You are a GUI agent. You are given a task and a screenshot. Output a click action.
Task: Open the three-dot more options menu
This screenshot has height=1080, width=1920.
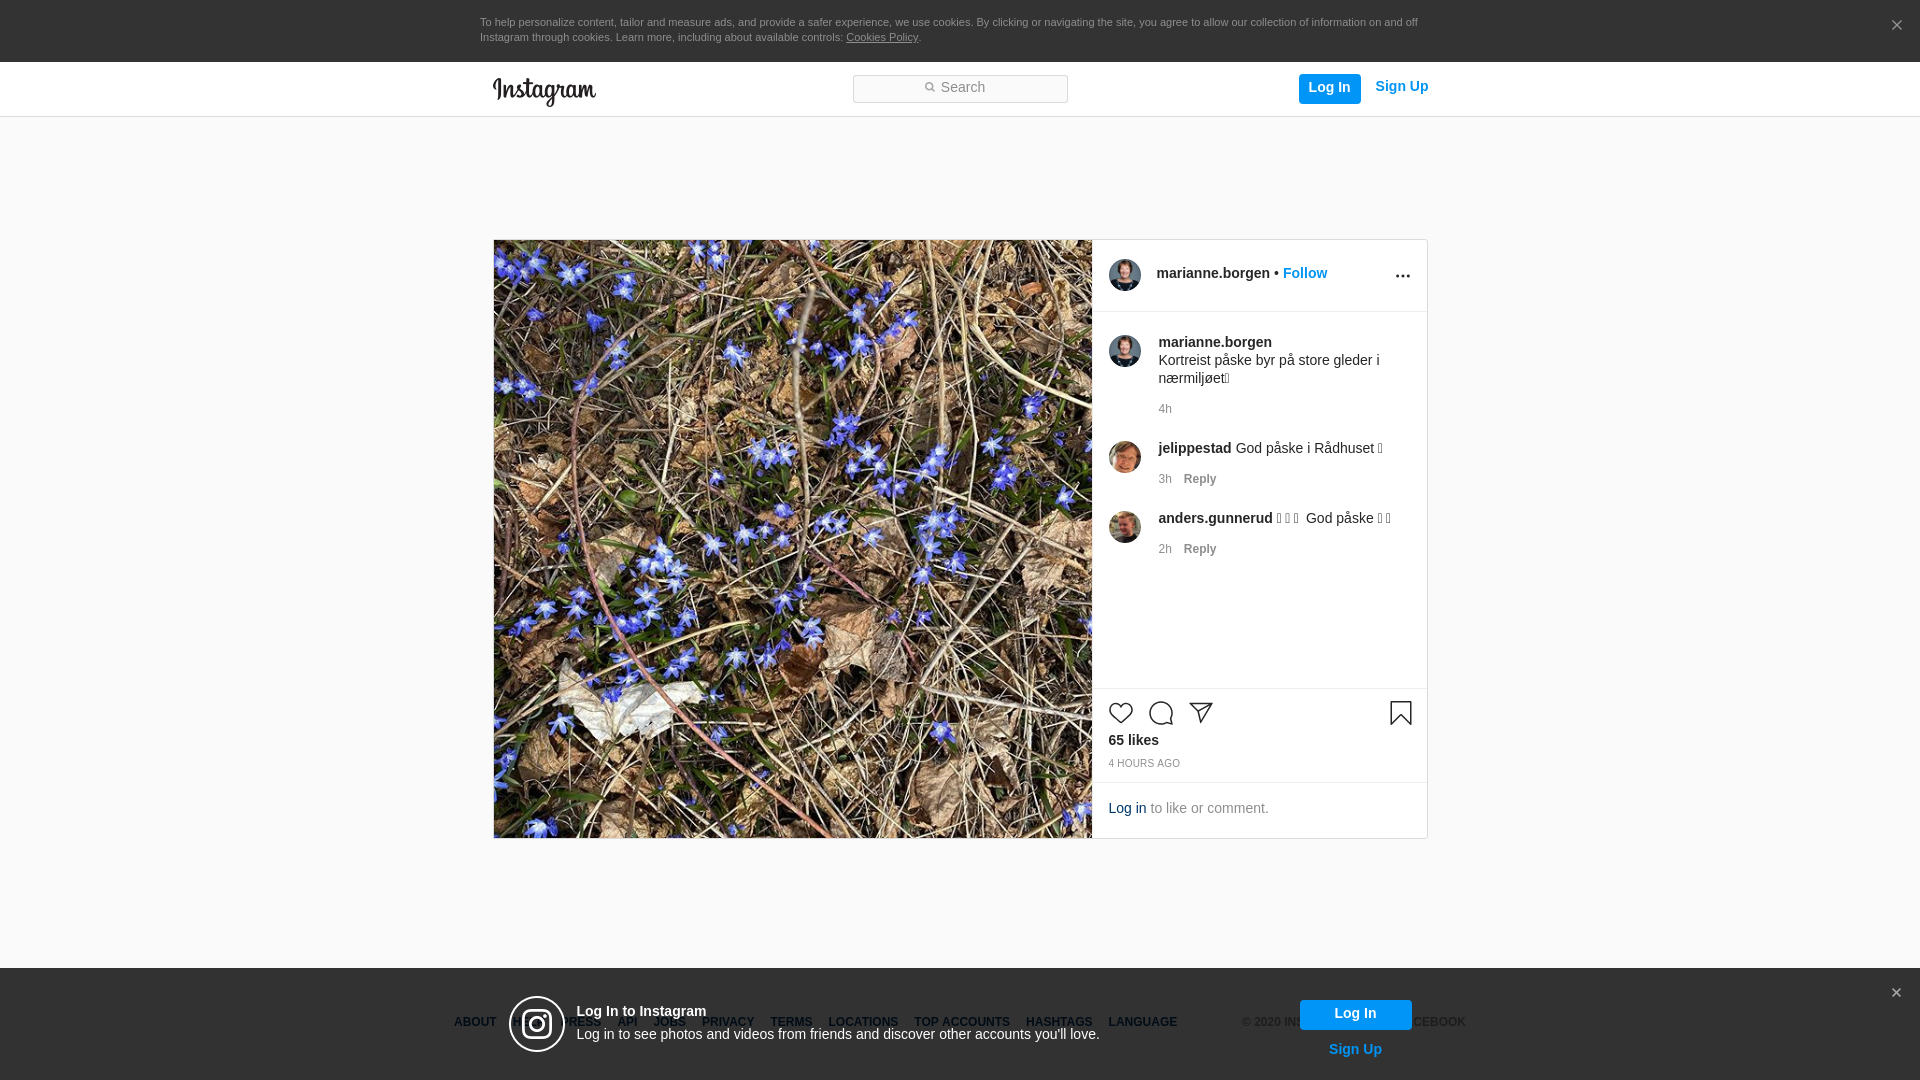click(1402, 276)
